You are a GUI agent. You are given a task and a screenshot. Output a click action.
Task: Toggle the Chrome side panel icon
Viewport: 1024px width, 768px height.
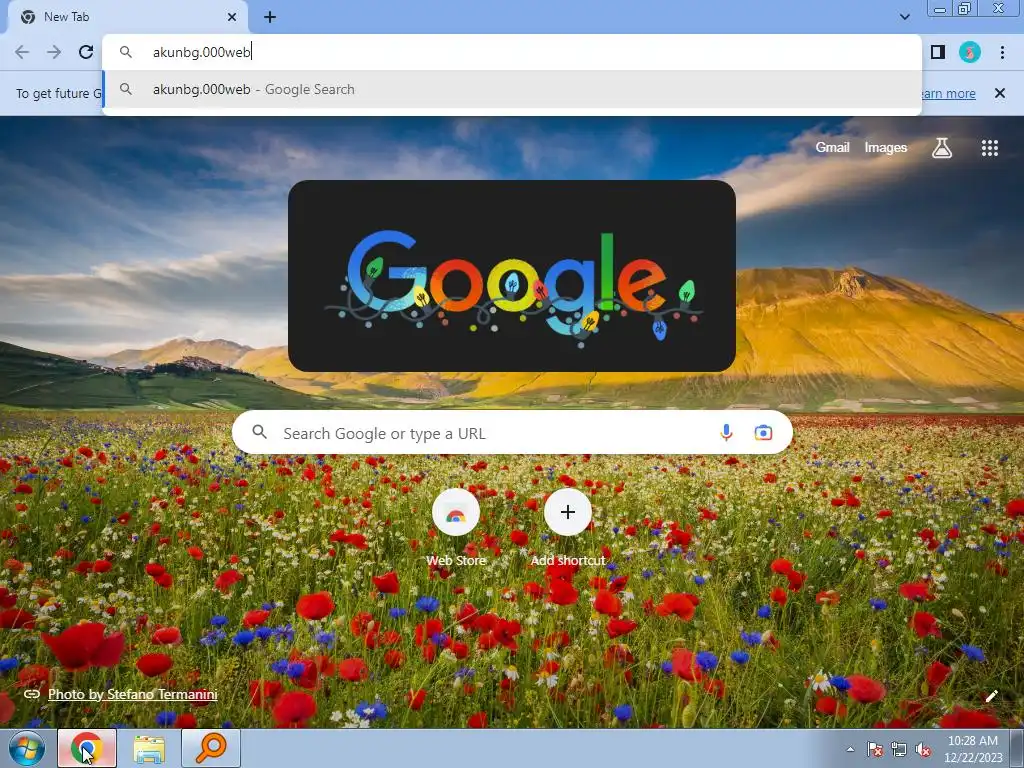938,52
